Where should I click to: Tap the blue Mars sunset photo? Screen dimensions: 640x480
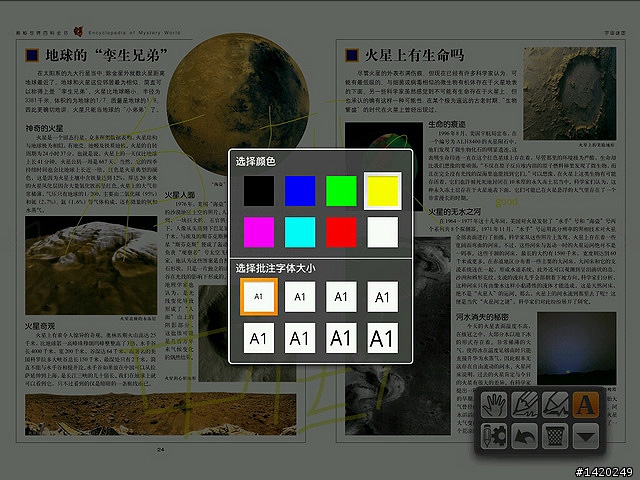pos(576,349)
